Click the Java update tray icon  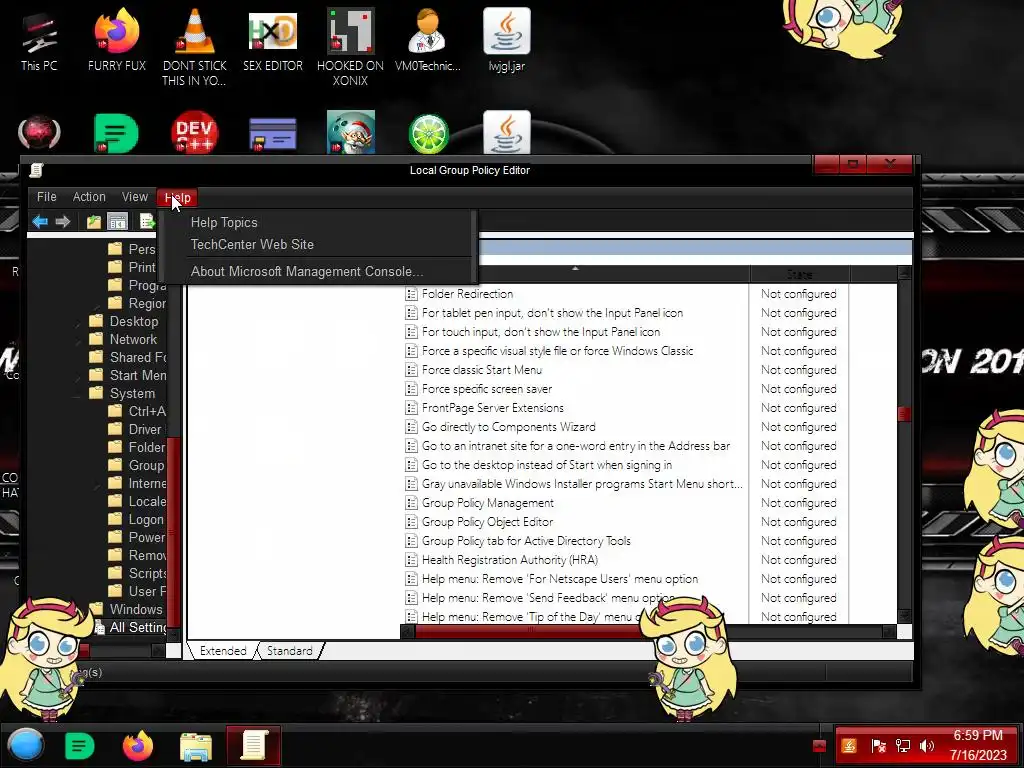[x=849, y=745]
